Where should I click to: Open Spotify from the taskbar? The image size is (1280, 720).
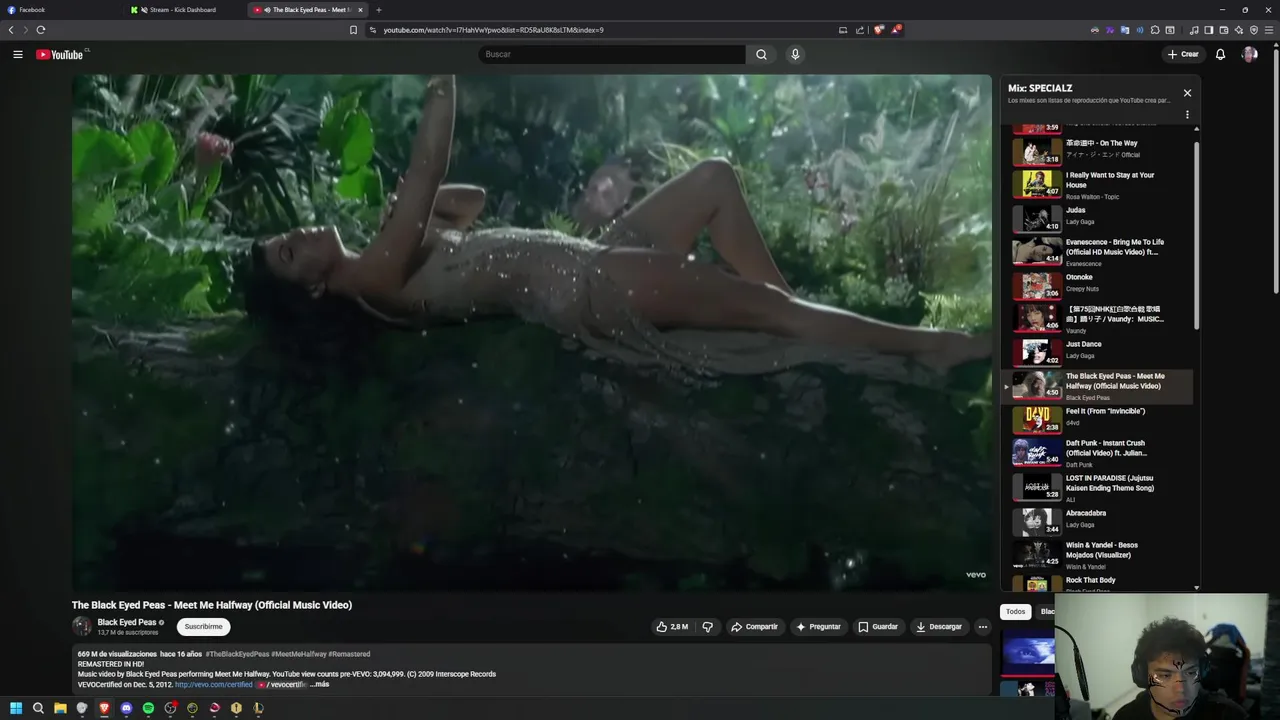(148, 708)
